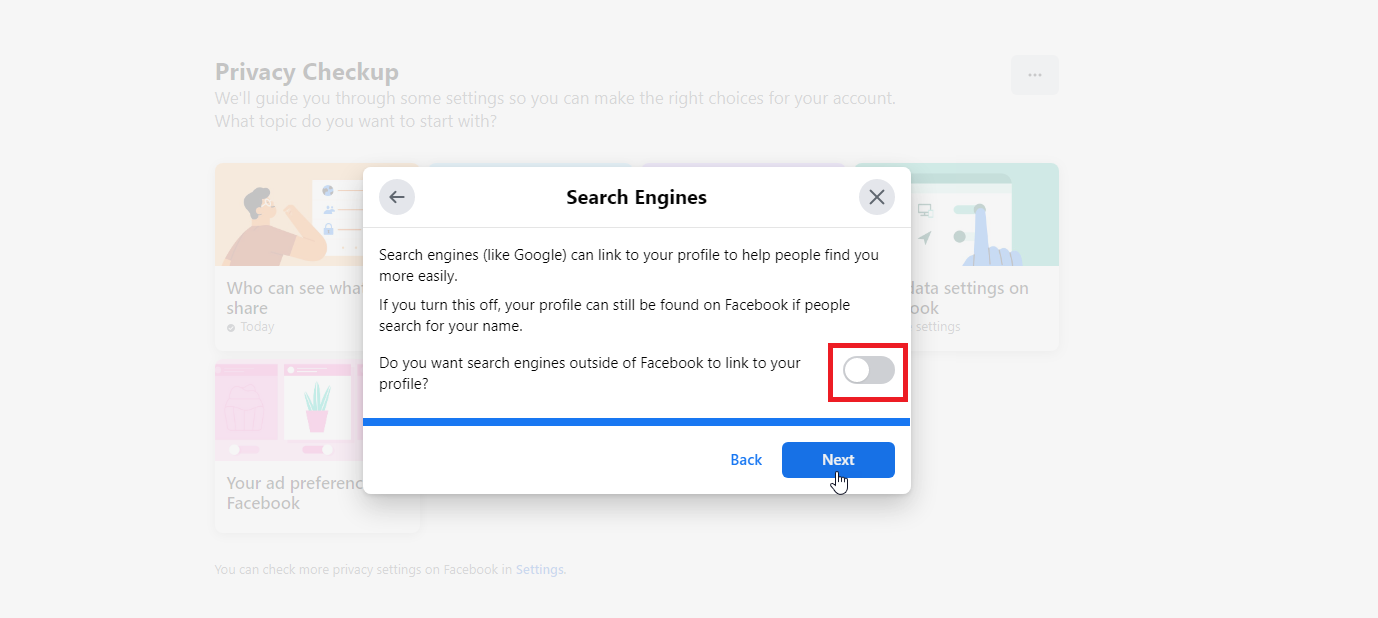Click the back arrow icon in dialog header
Image resolution: width=1378 pixels, height=618 pixels.
tap(397, 197)
